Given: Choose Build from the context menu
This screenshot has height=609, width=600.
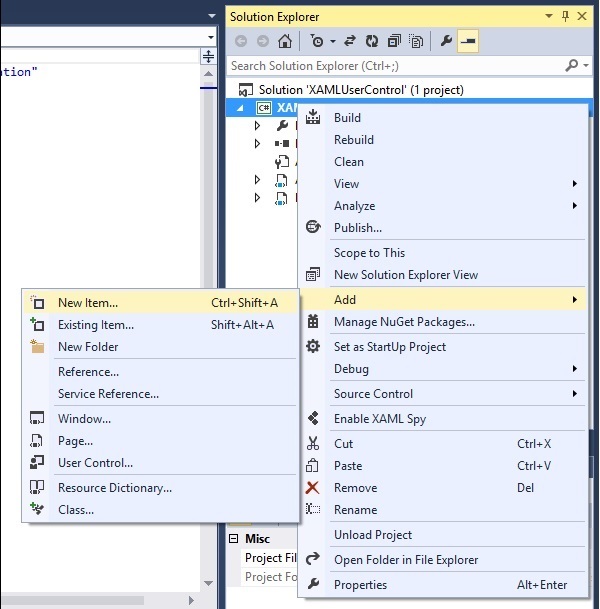Looking at the screenshot, I should pyautogui.click(x=442, y=118).
